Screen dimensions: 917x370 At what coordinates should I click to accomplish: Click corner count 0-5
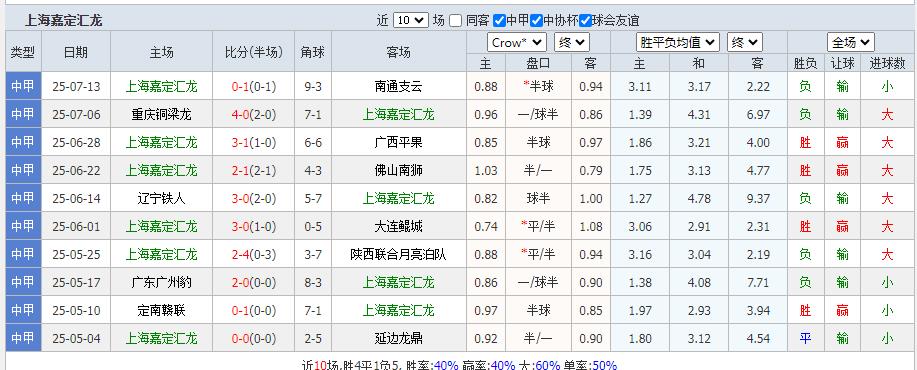[313, 226]
